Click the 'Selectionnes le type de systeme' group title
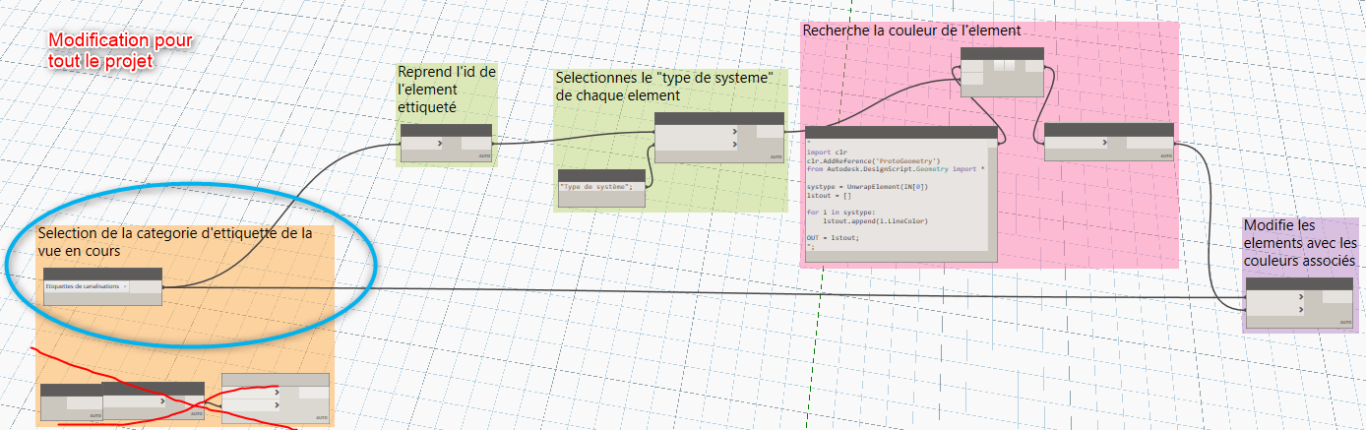 665,86
